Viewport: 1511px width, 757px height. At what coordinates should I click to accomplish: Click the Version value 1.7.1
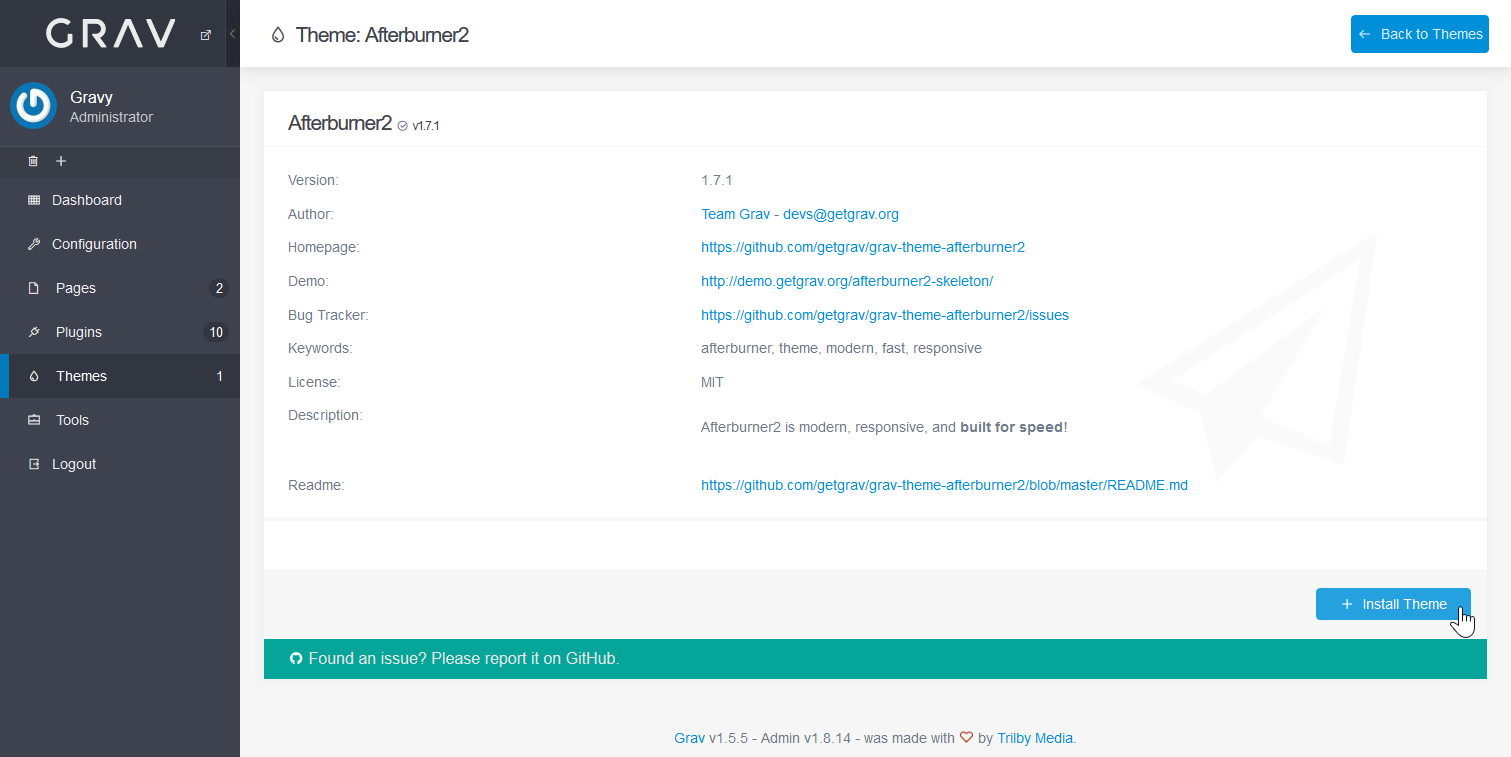point(717,180)
